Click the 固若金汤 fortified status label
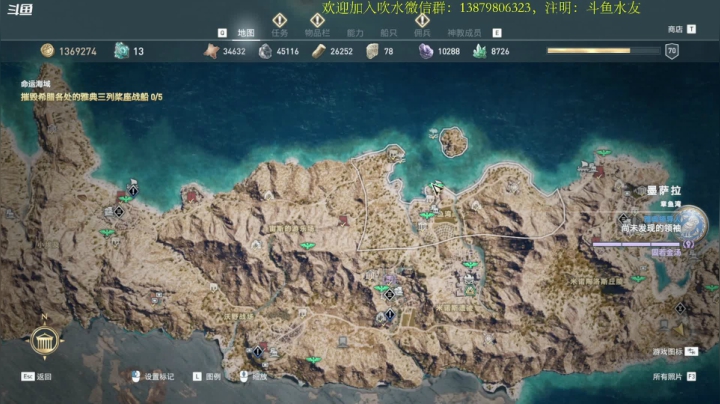The width and height of the screenshot is (720, 404). point(666,252)
